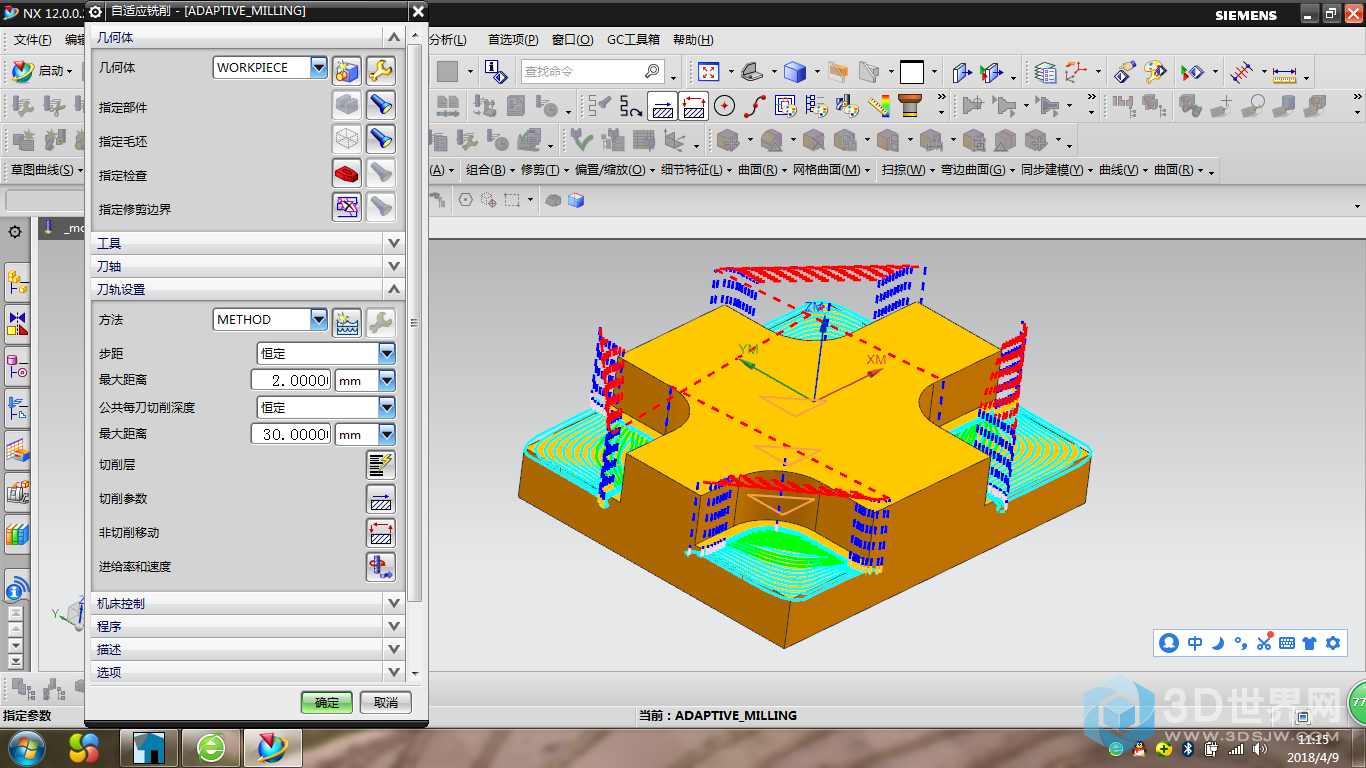
Task: Click the circle target icon in toolbar
Action: [725, 105]
